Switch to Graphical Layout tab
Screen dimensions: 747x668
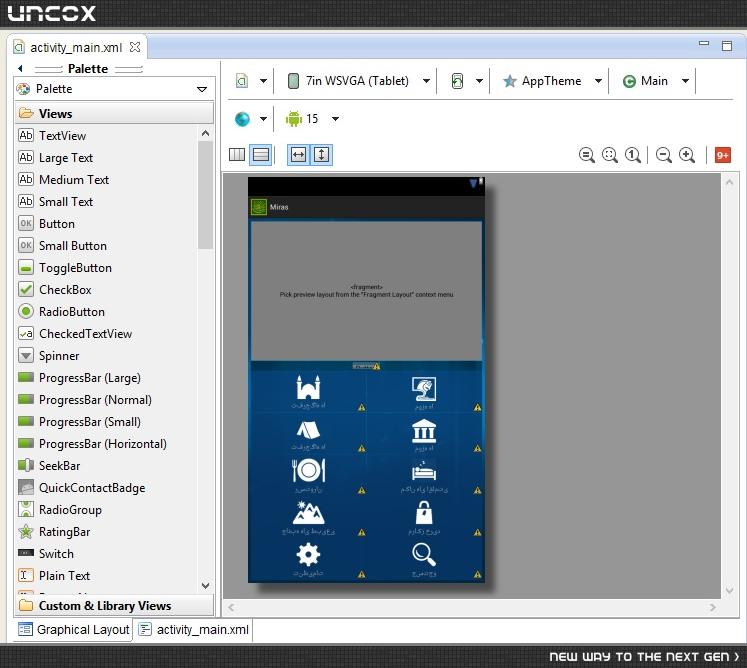point(73,629)
